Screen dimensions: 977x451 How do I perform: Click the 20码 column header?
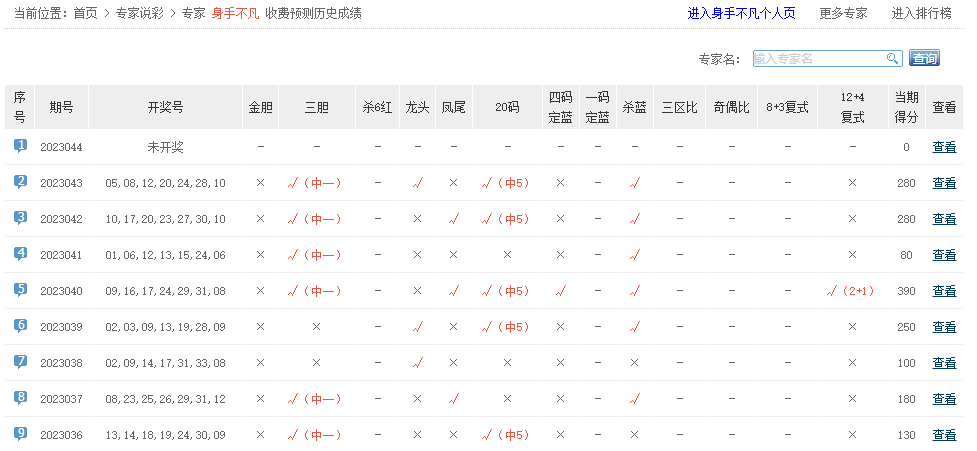point(507,107)
